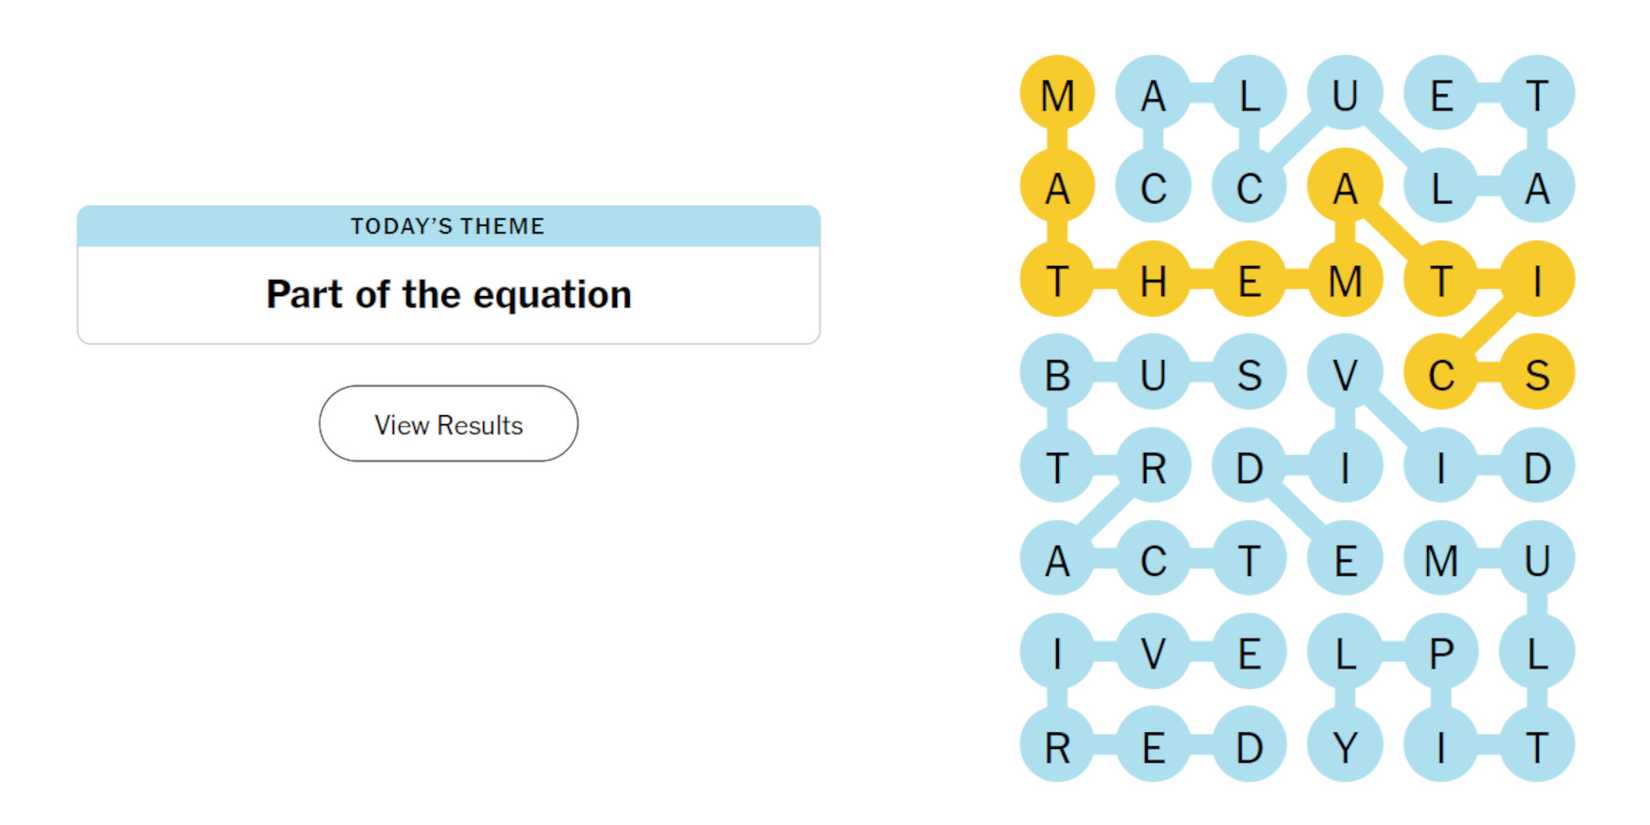Click the yellow I at the right of row three
1650x825 pixels.
[1537, 280]
